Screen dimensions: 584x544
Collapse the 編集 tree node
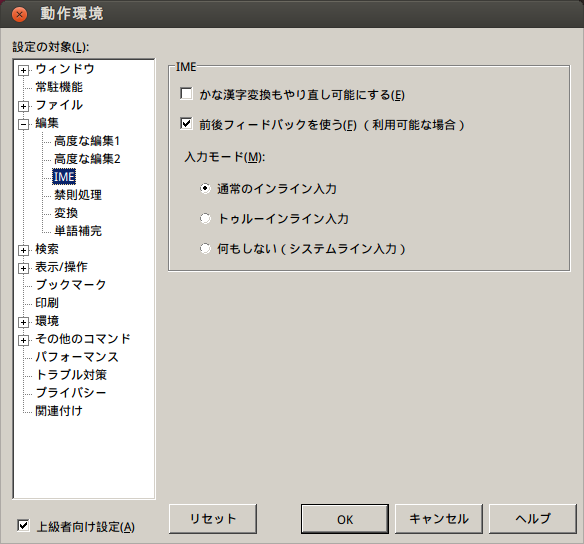[23, 124]
